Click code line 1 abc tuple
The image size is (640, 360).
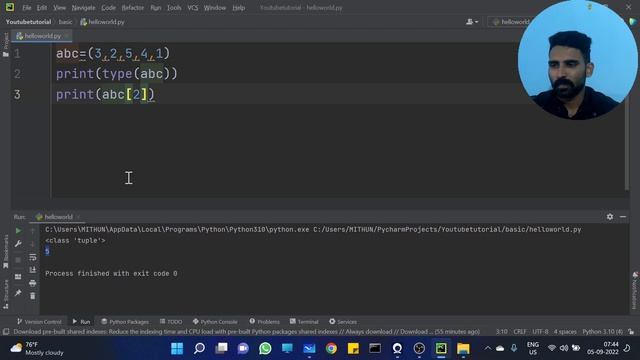(113, 53)
